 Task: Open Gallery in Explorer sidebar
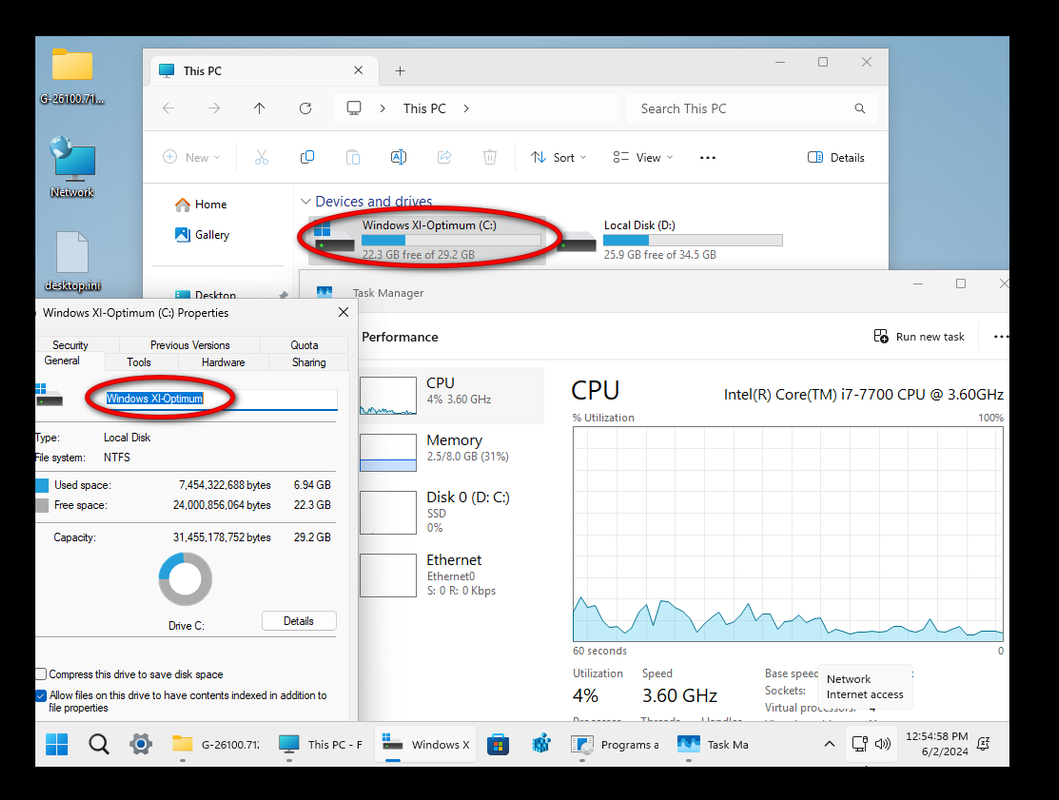[203, 234]
